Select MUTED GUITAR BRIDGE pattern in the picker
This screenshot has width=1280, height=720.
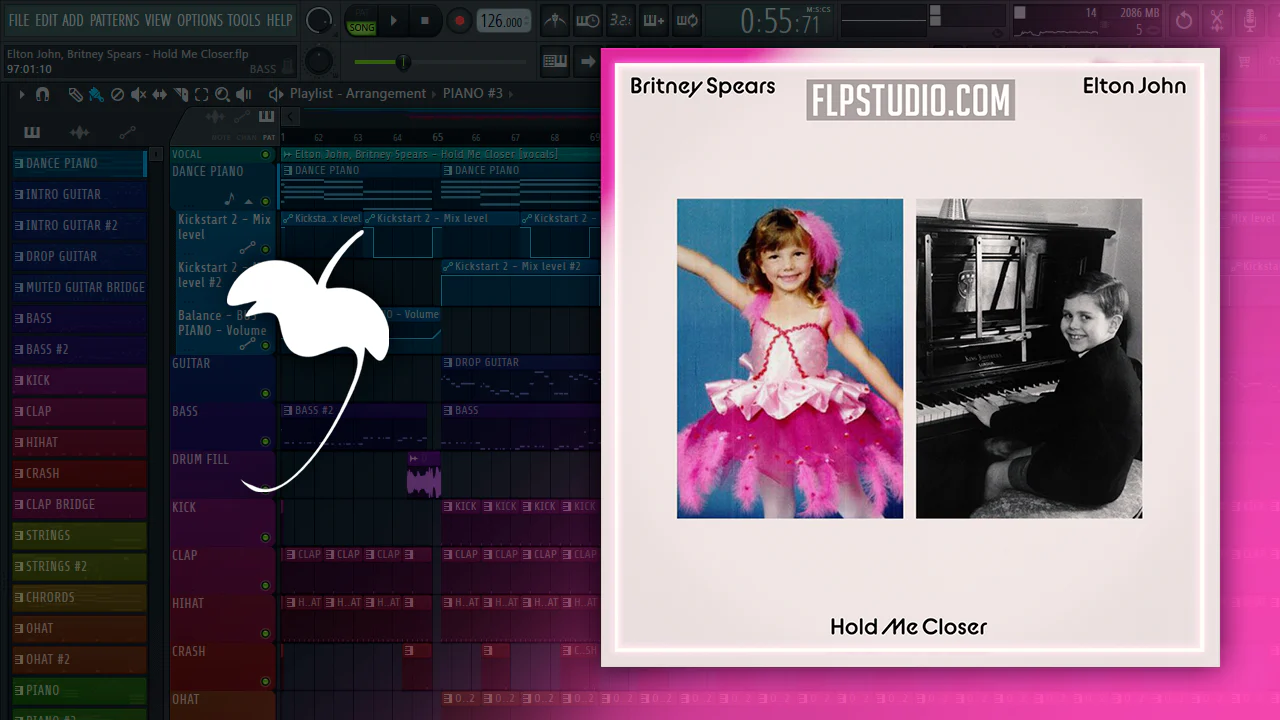point(79,287)
